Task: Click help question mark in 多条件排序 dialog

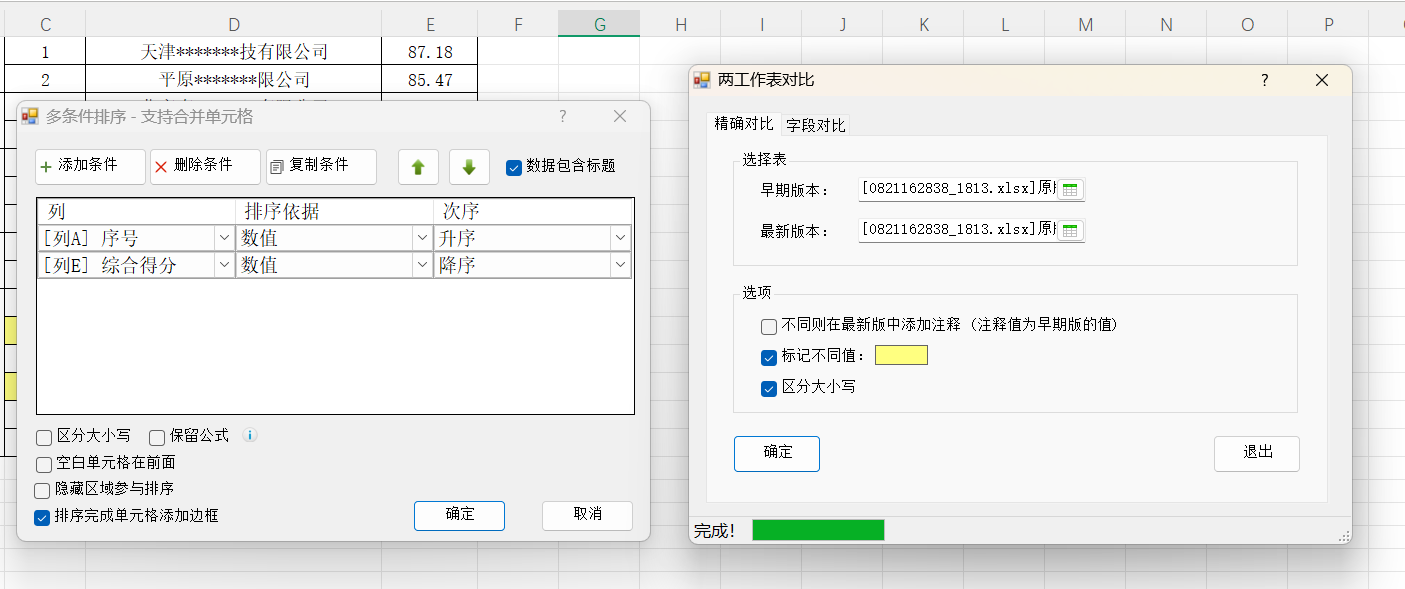Action: 562,116
